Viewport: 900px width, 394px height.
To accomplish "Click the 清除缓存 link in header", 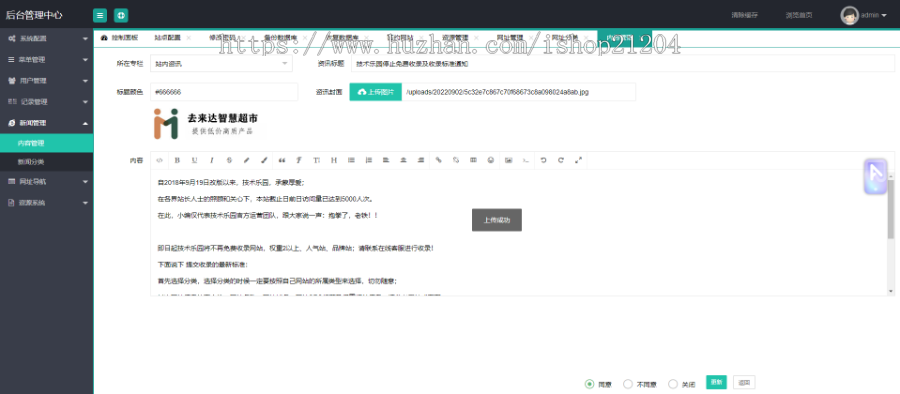I will [x=744, y=16].
